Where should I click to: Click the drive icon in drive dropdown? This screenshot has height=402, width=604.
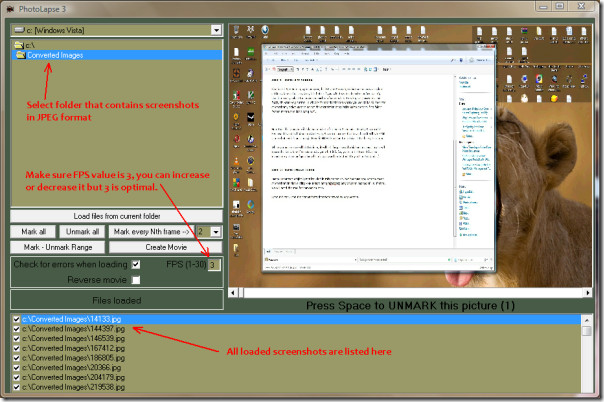19,30
